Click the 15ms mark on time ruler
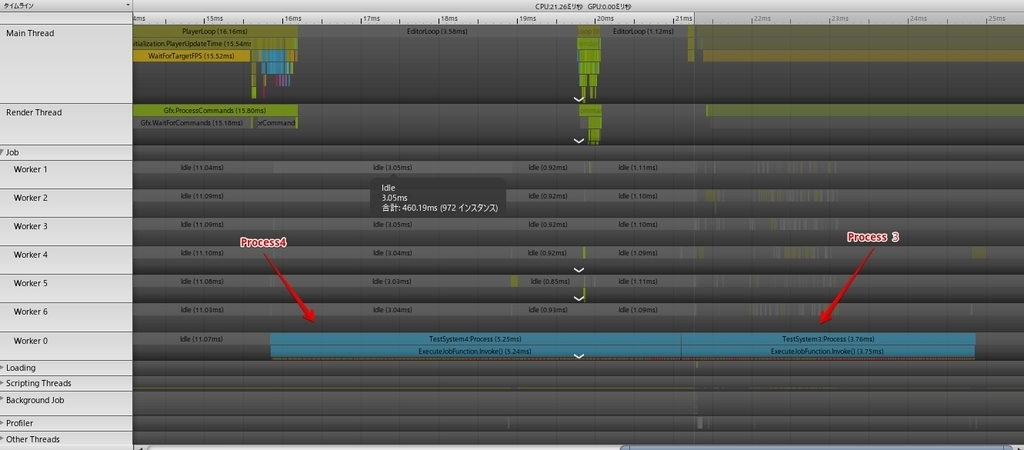The image size is (1024, 450). (x=214, y=18)
